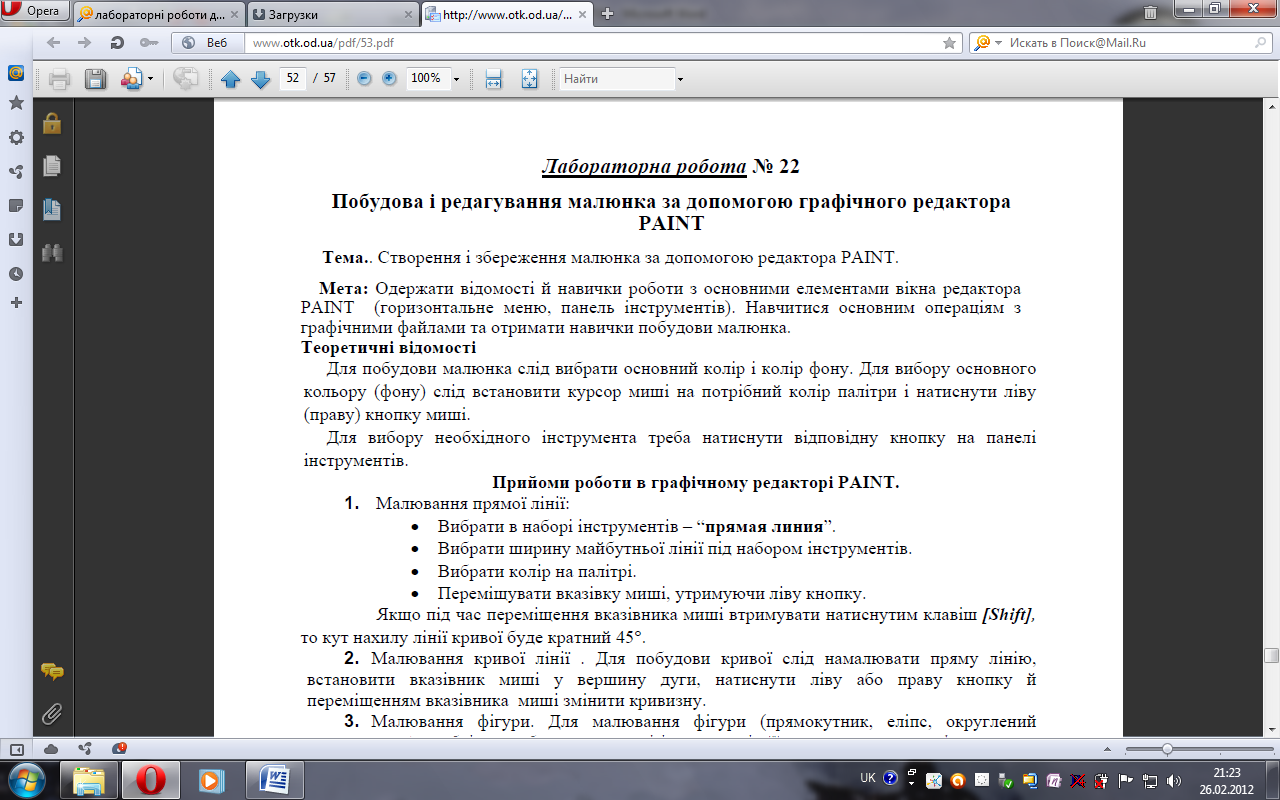The image size is (1280, 800).
Task: Switch to Microsoft Word in taskbar
Action: click(274, 779)
